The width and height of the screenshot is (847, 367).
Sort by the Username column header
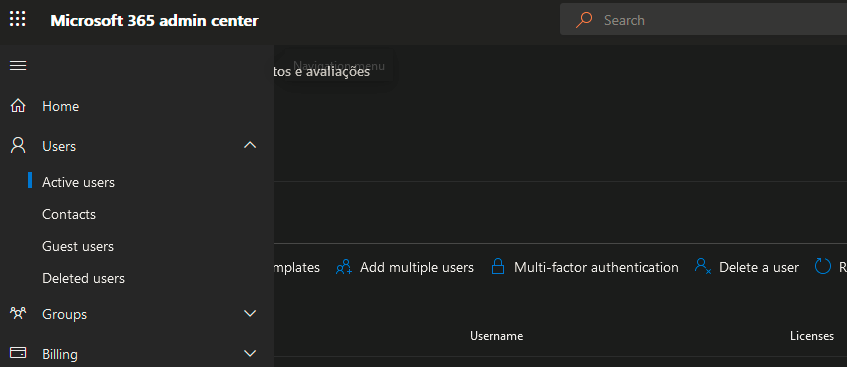tap(496, 336)
